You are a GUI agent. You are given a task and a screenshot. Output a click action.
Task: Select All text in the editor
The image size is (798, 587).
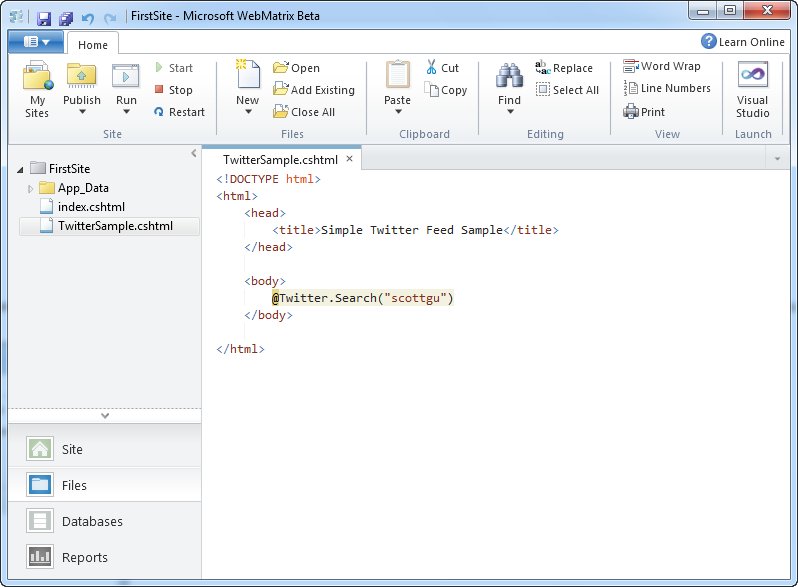pyautogui.click(x=567, y=90)
